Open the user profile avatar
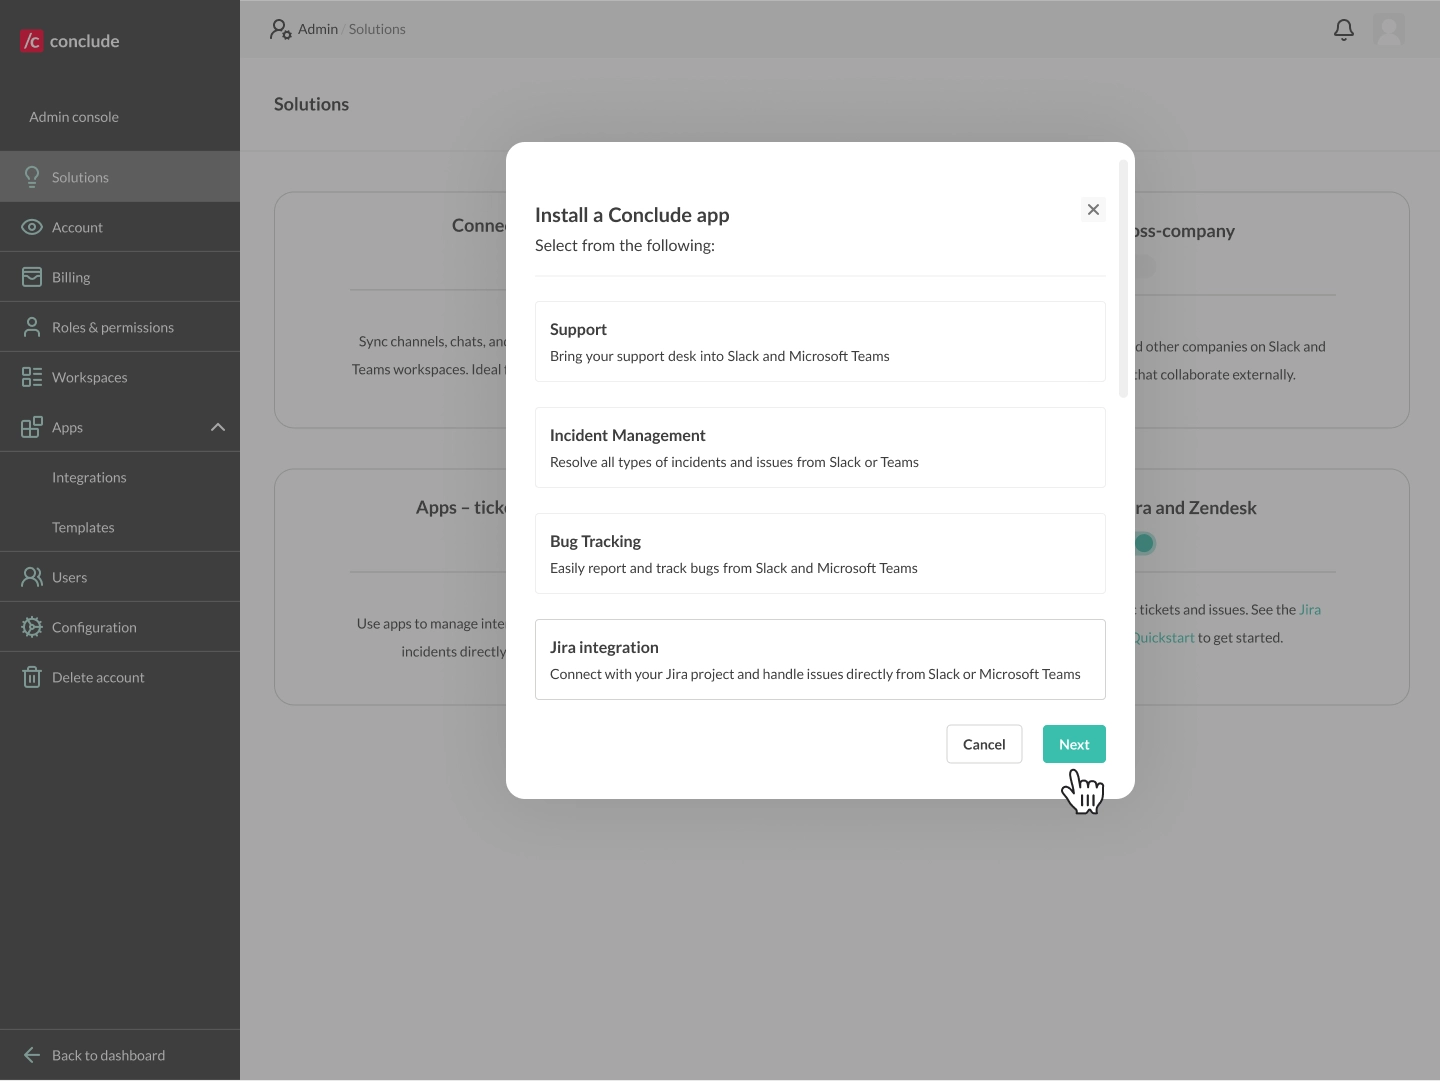 pos(1389,30)
